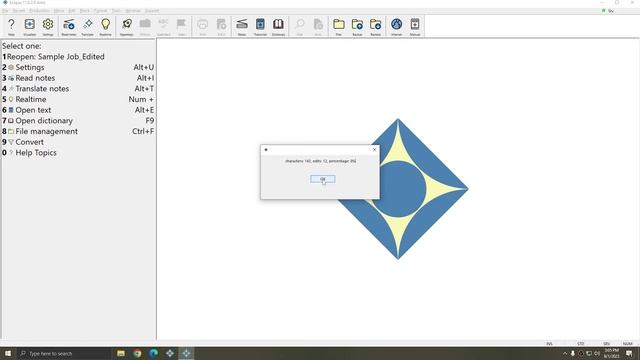This screenshot has width=640, height=360.
Task: Click the greyed-out Print toolbar icon
Action: point(202,27)
